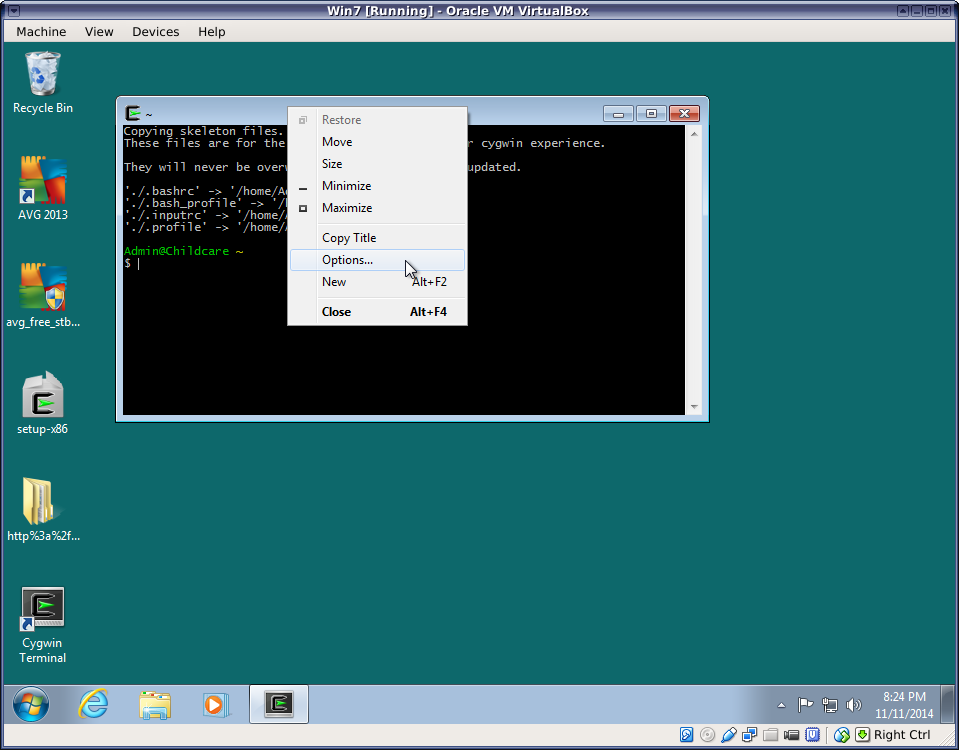The width and height of the screenshot is (959, 750).
Task: Click the network tray icon
Action: click(829, 705)
